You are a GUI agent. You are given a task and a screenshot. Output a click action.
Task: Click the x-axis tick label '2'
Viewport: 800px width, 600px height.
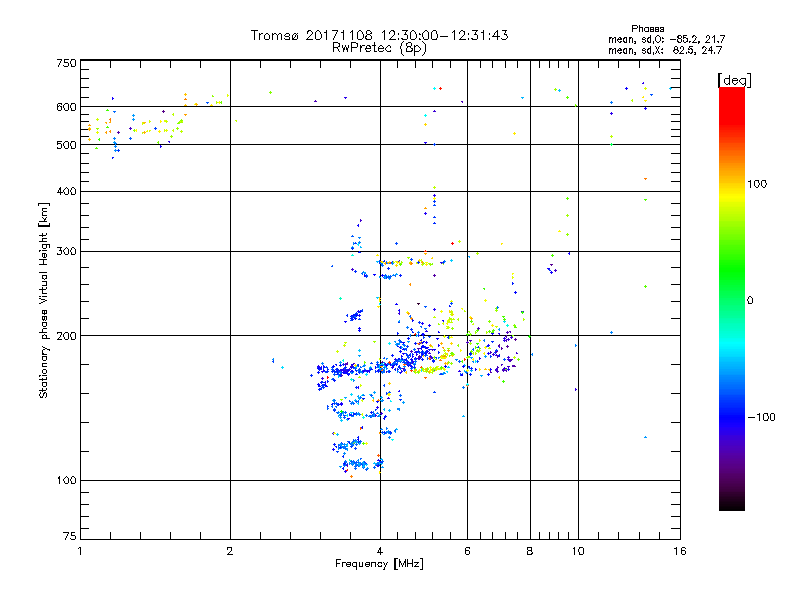(x=230, y=551)
